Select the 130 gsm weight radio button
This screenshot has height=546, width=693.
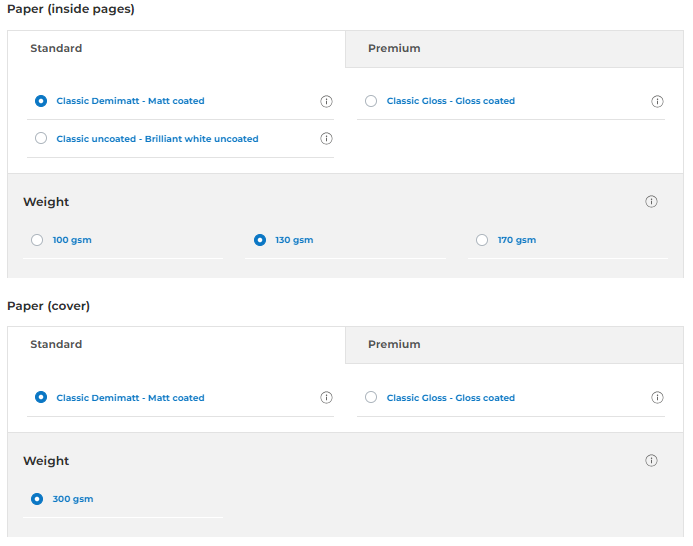260,240
